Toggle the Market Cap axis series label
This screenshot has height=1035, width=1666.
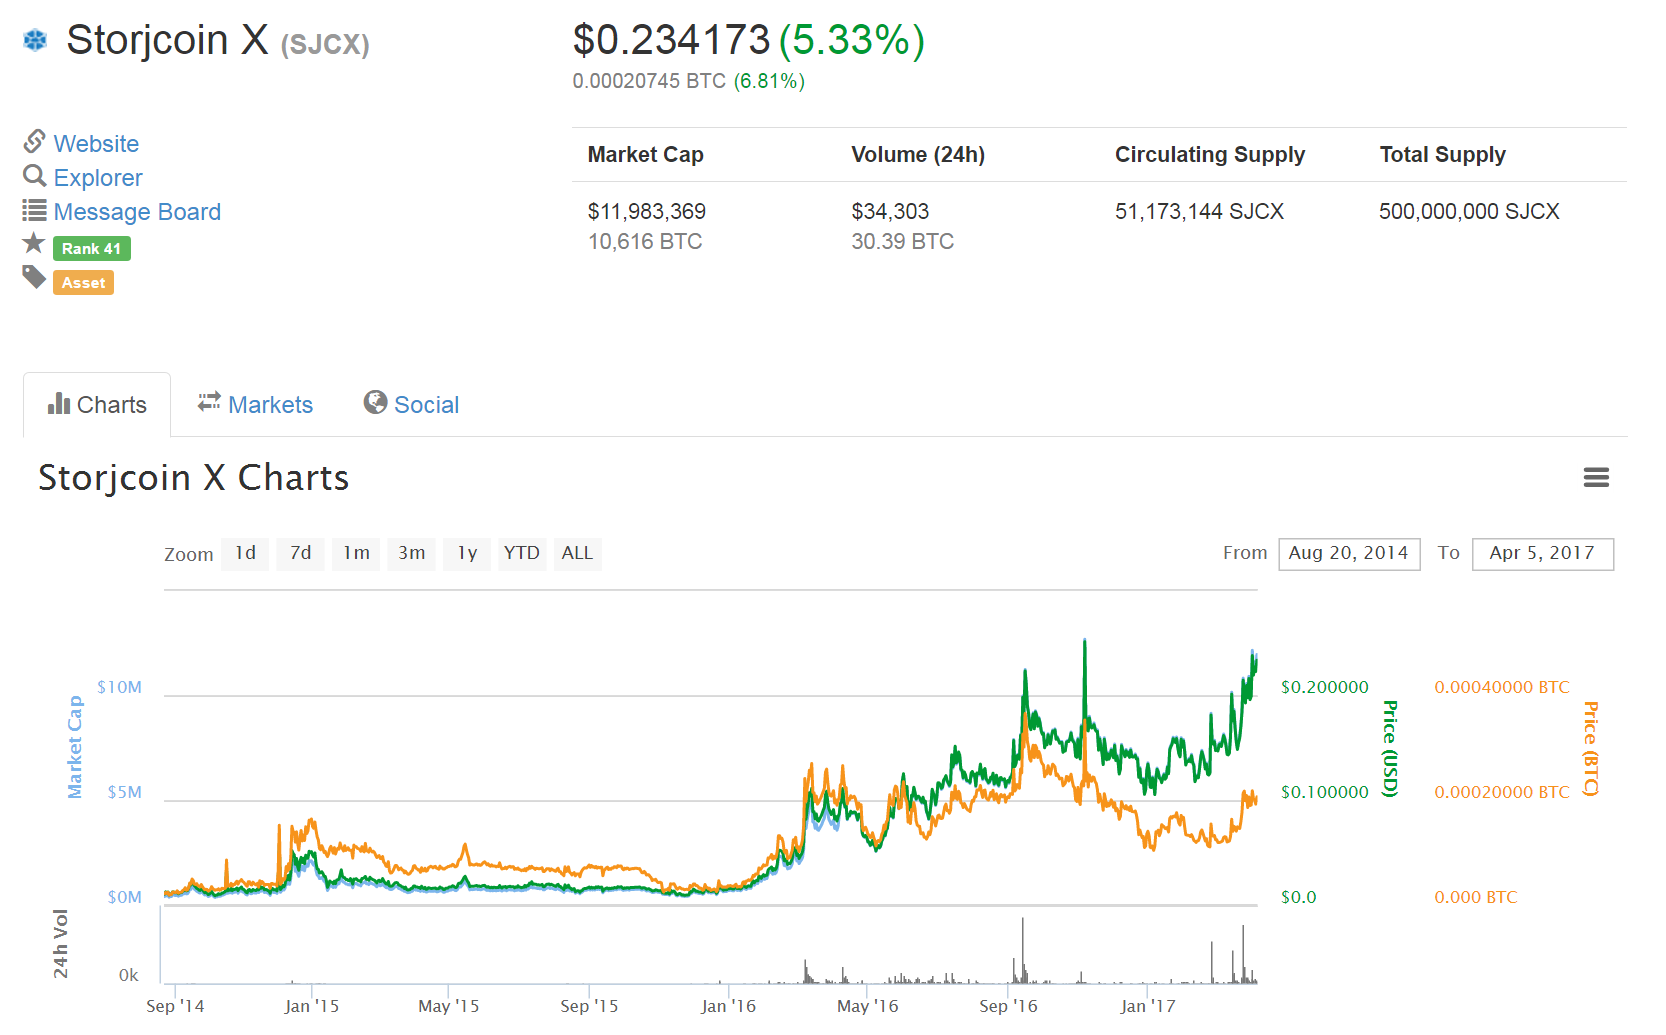75,747
